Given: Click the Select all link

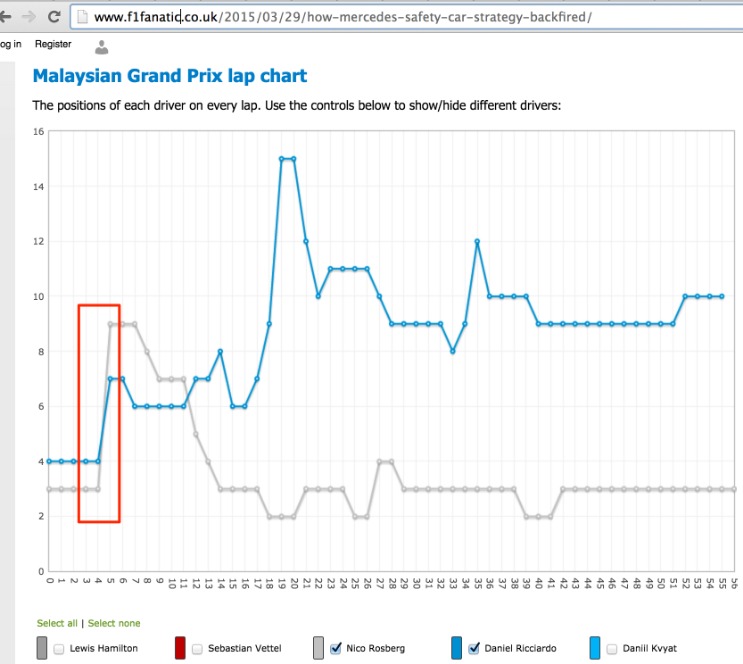Looking at the screenshot, I should [57, 623].
